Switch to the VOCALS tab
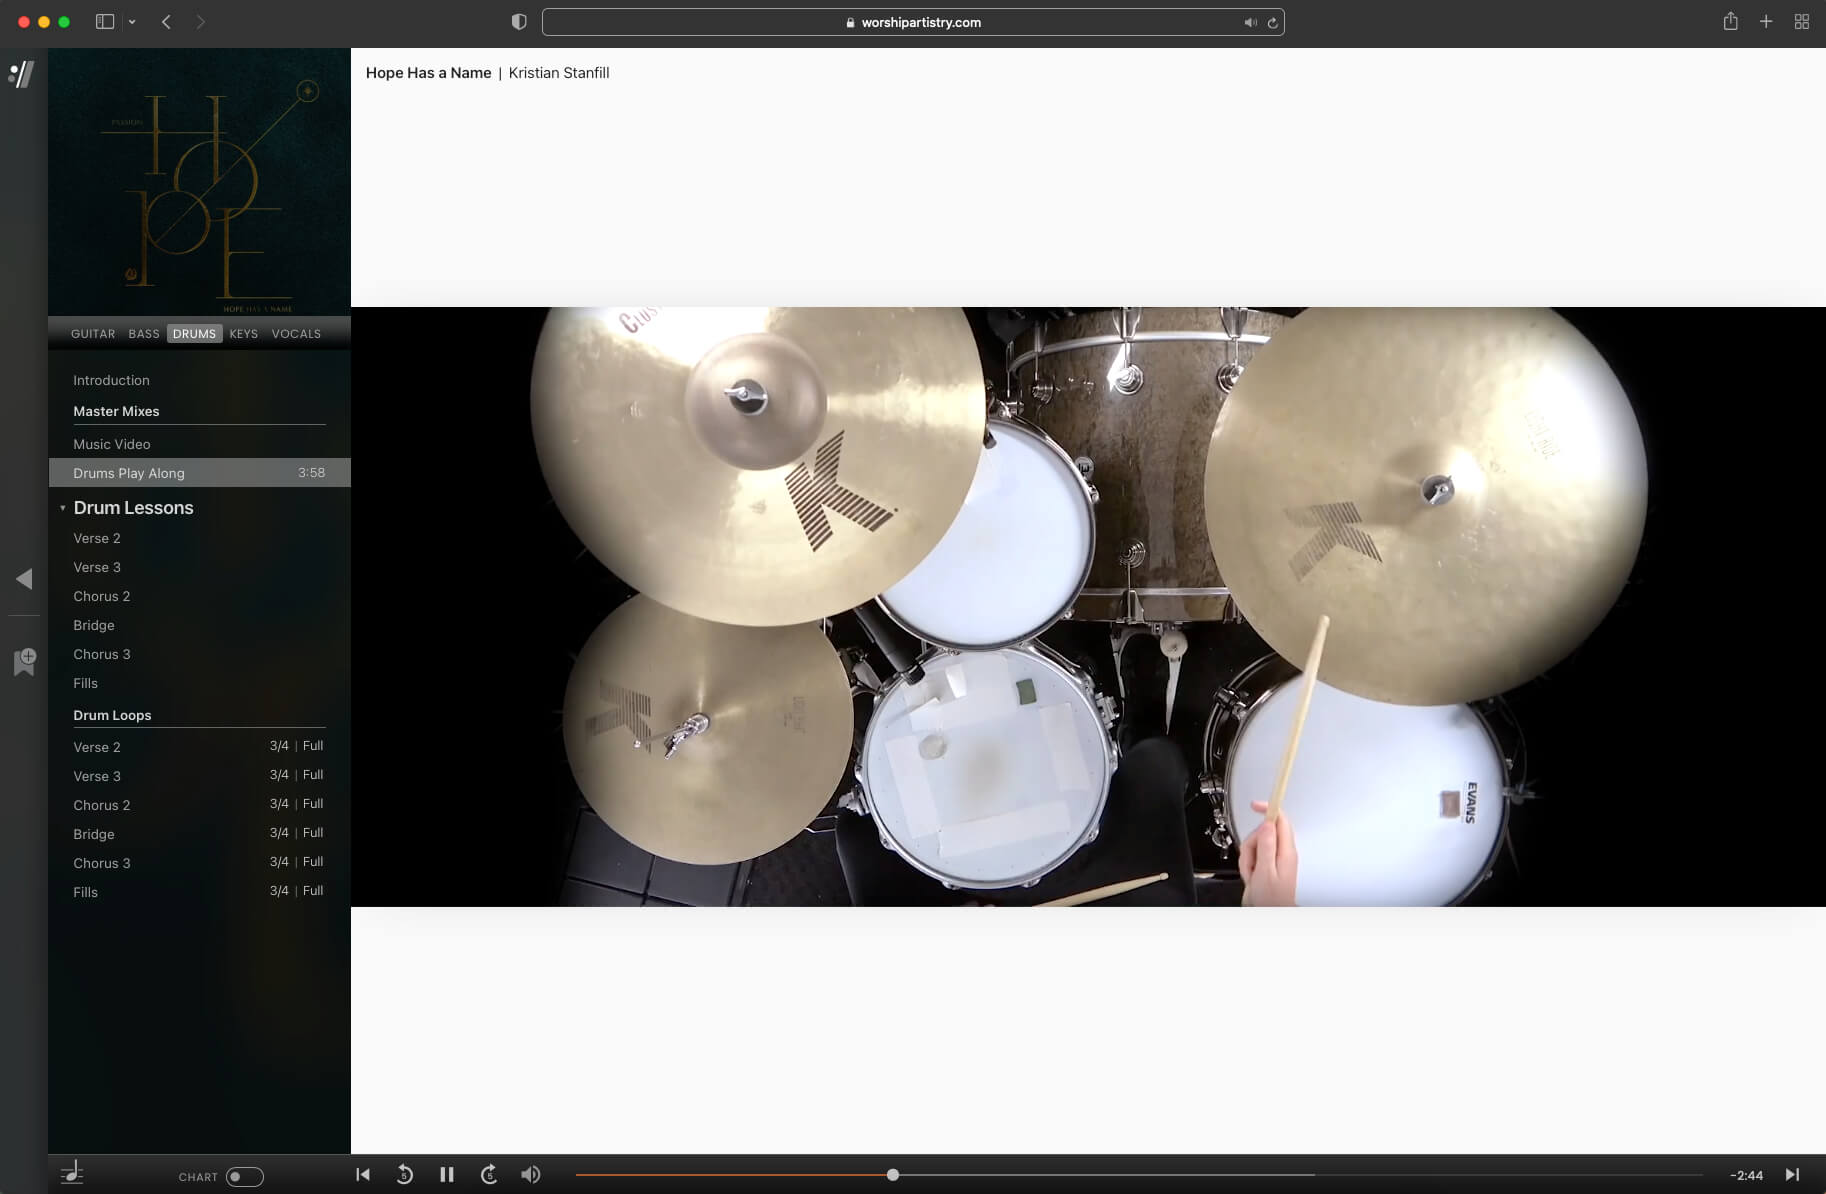Viewport: 1826px width, 1194px height. (x=296, y=334)
